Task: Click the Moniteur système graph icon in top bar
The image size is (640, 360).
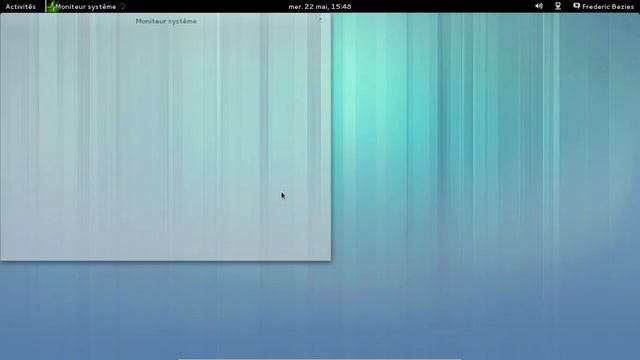Action: click(x=52, y=7)
